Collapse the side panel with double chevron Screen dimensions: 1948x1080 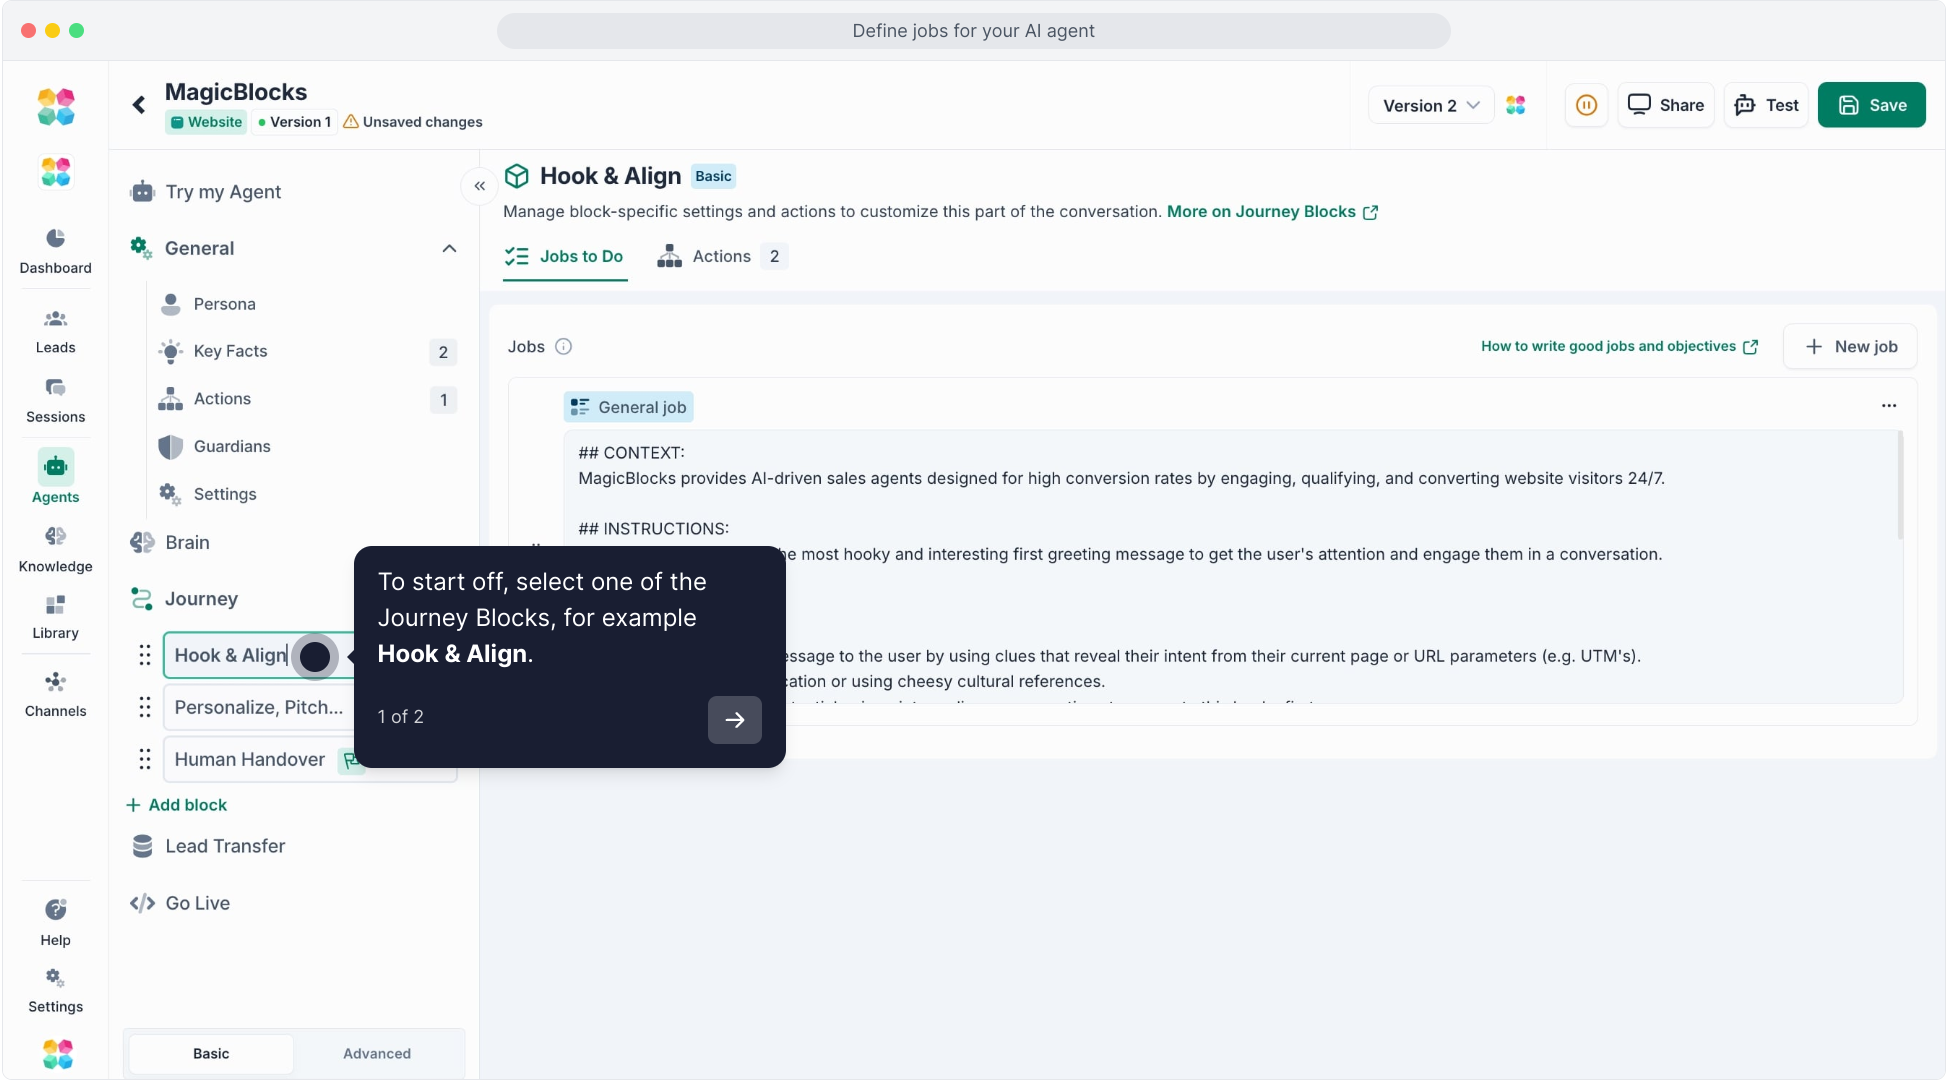click(x=480, y=186)
